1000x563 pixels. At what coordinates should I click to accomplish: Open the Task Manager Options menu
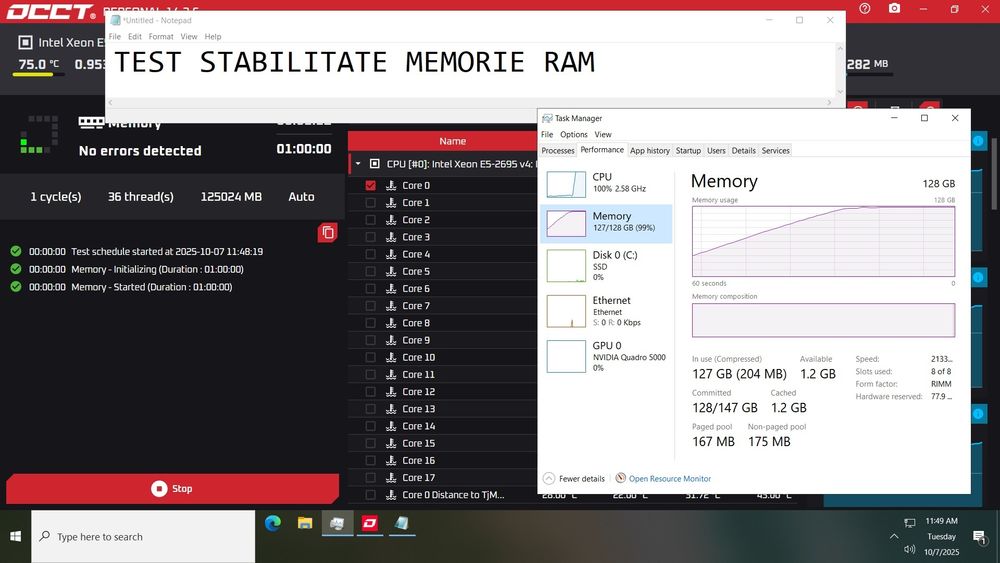573,135
